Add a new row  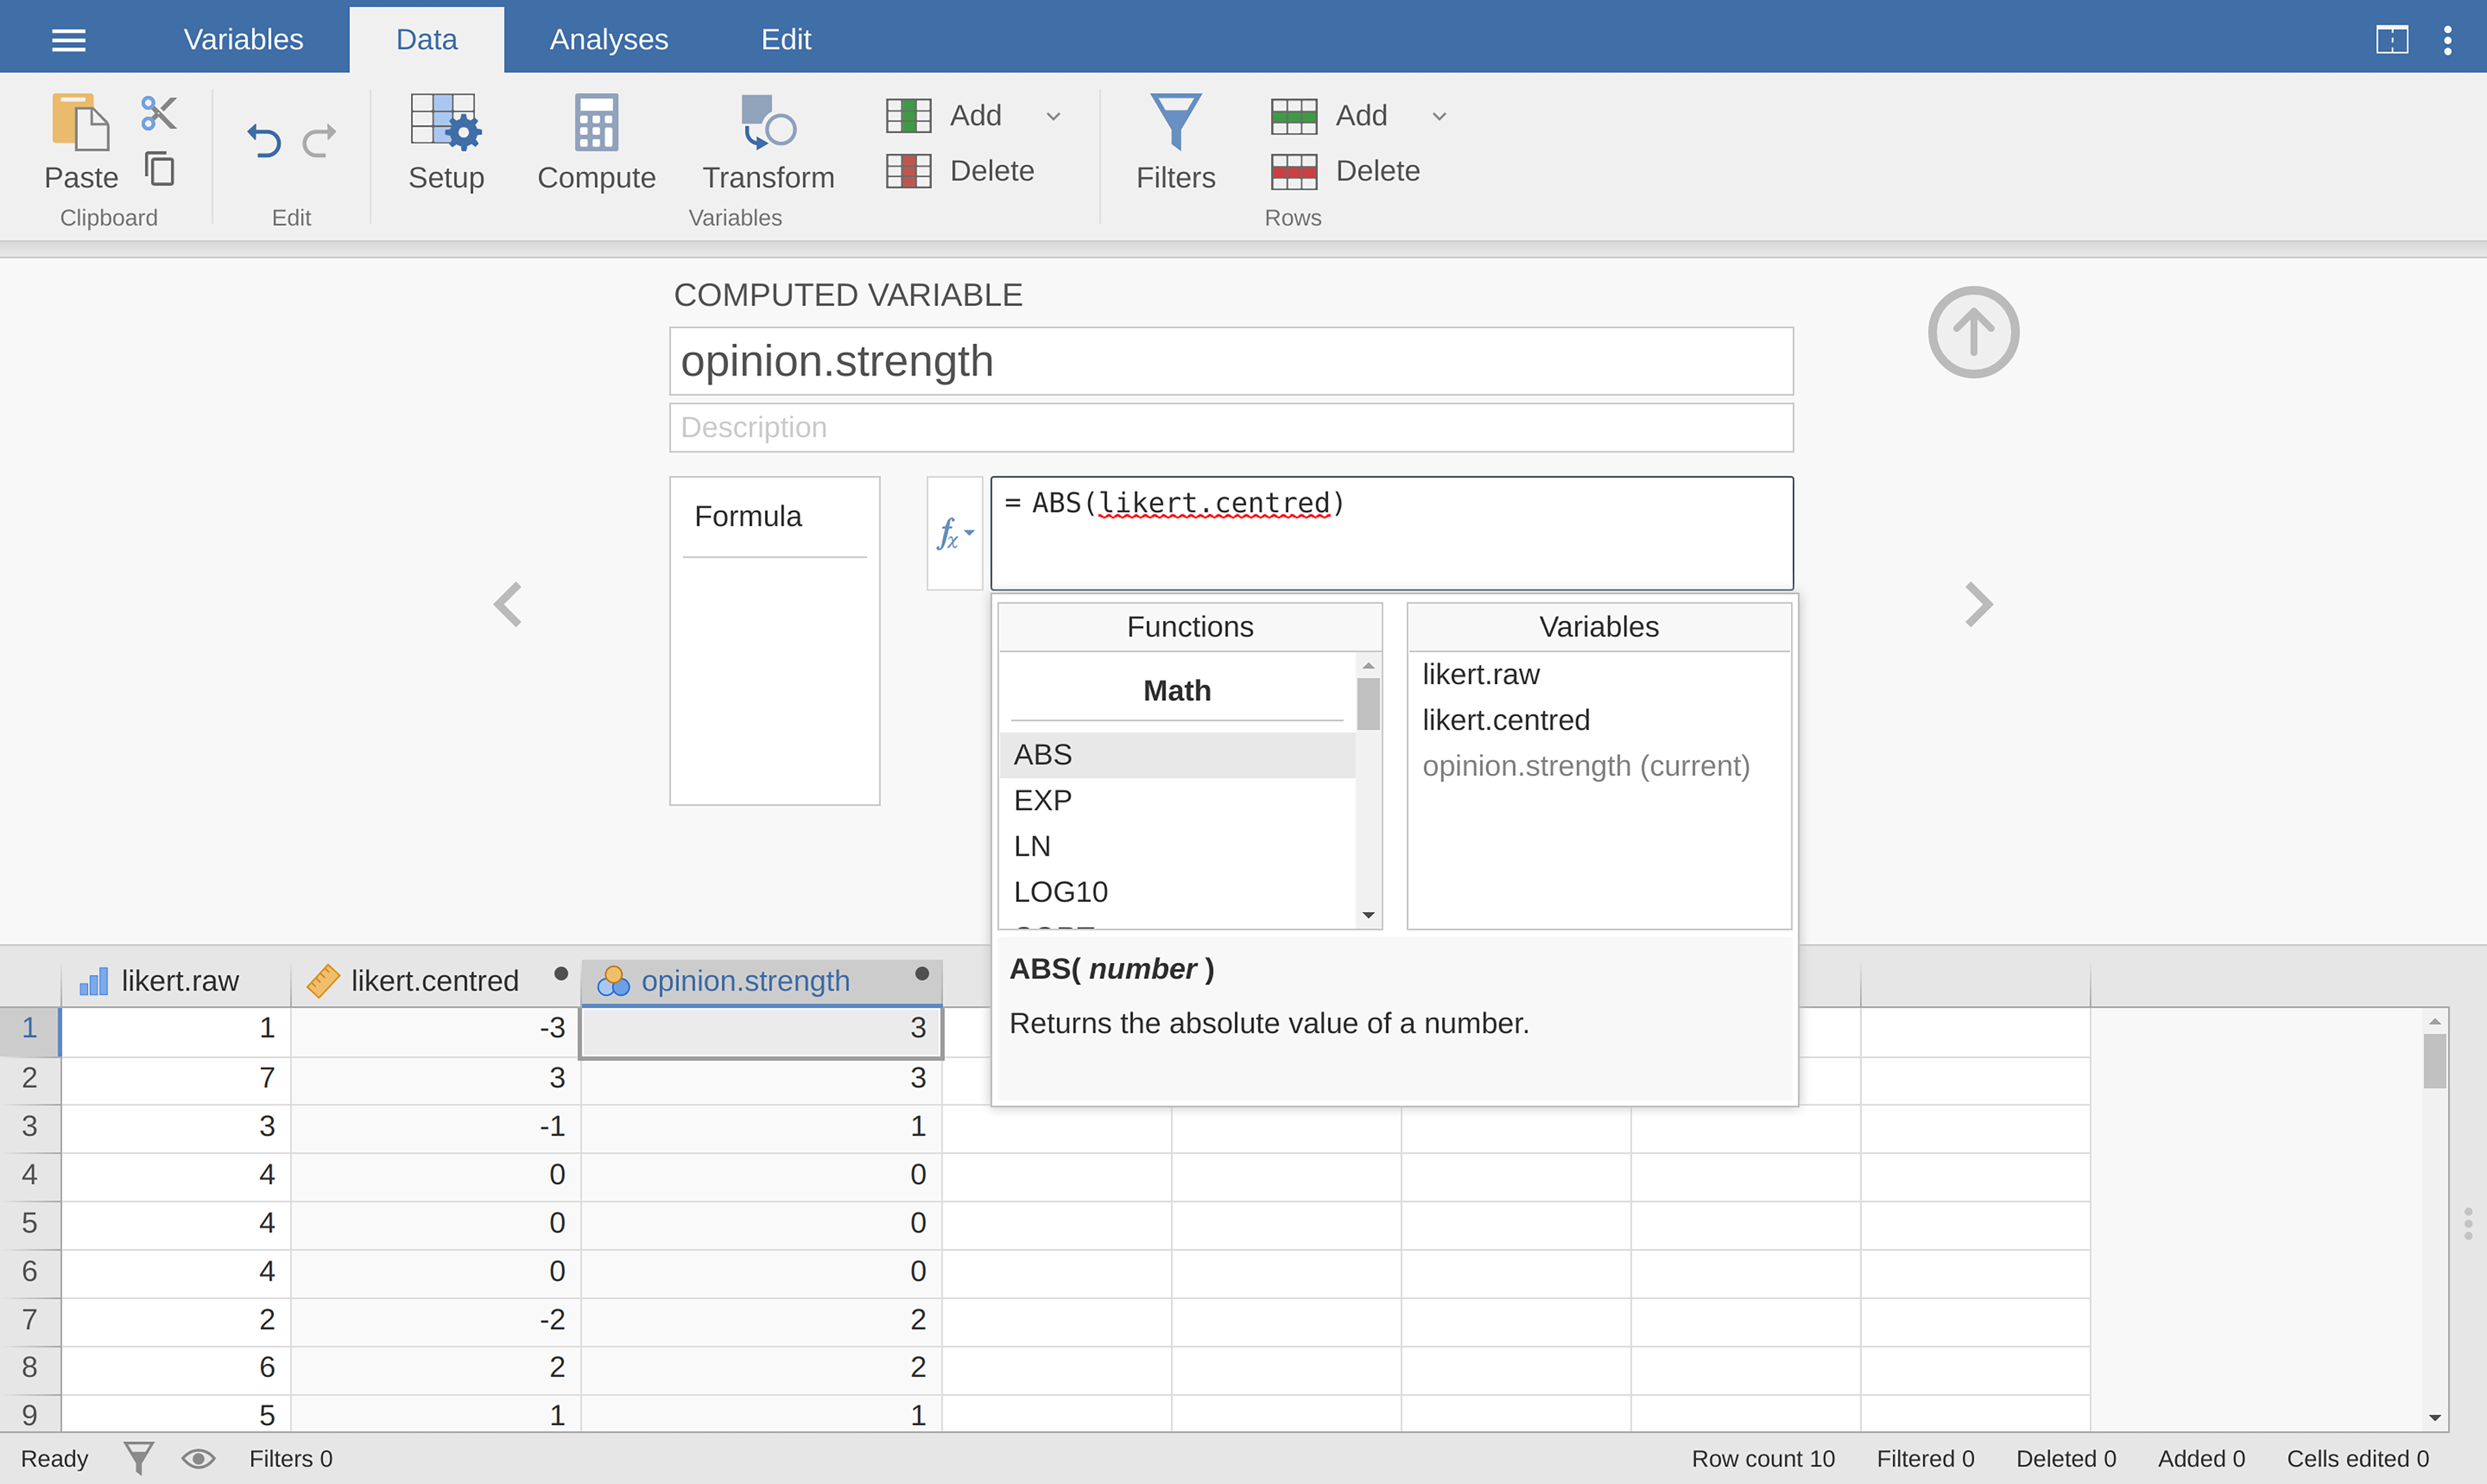tap(1329, 116)
